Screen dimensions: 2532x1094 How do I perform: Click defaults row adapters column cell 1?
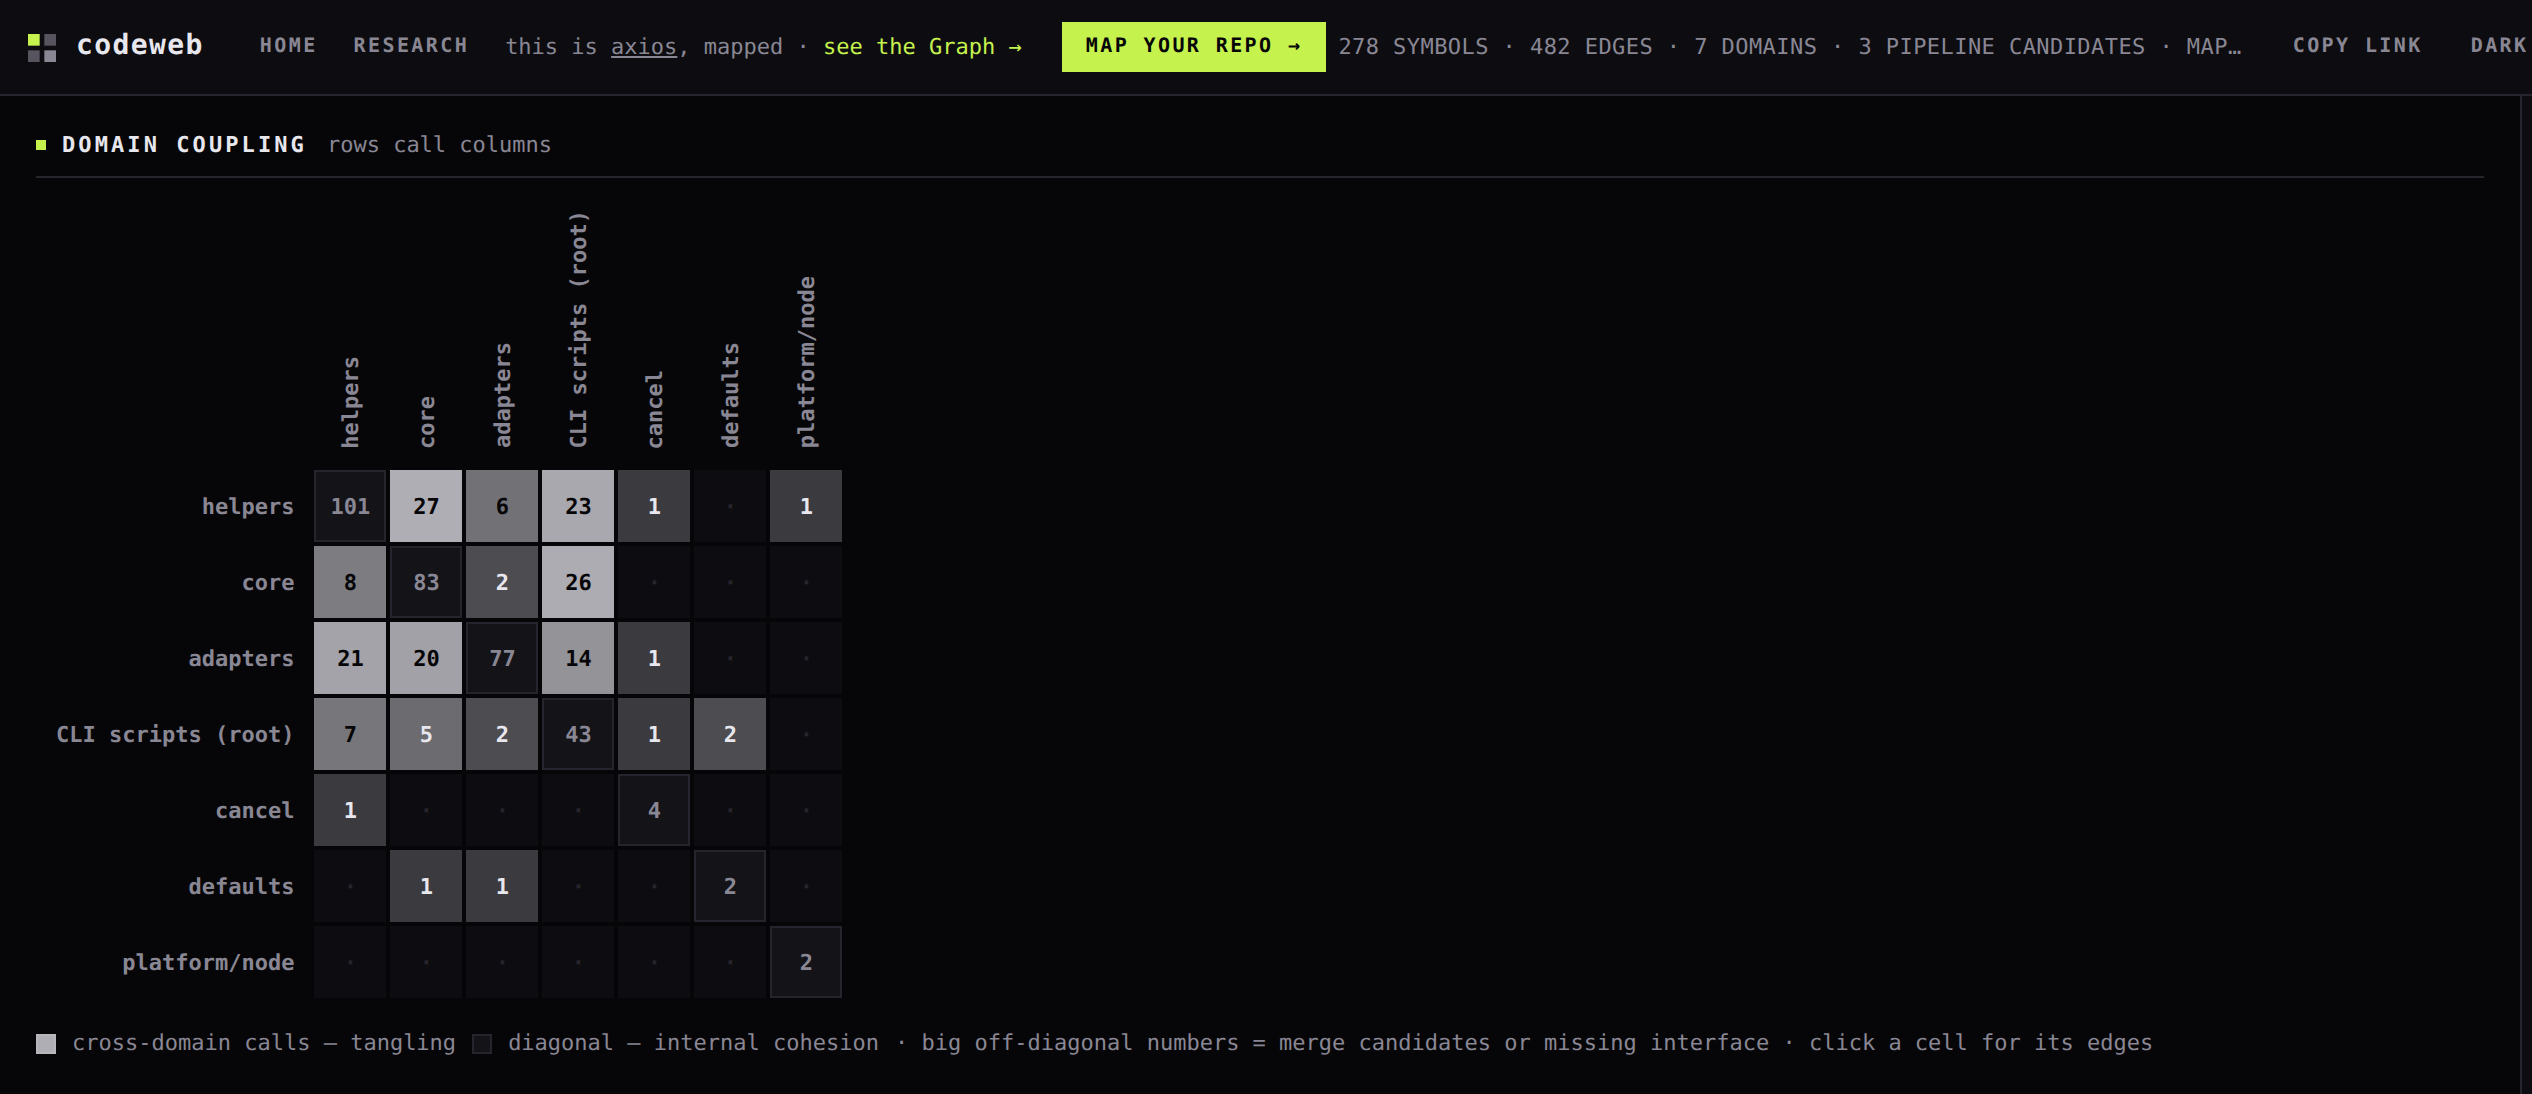coord(502,886)
